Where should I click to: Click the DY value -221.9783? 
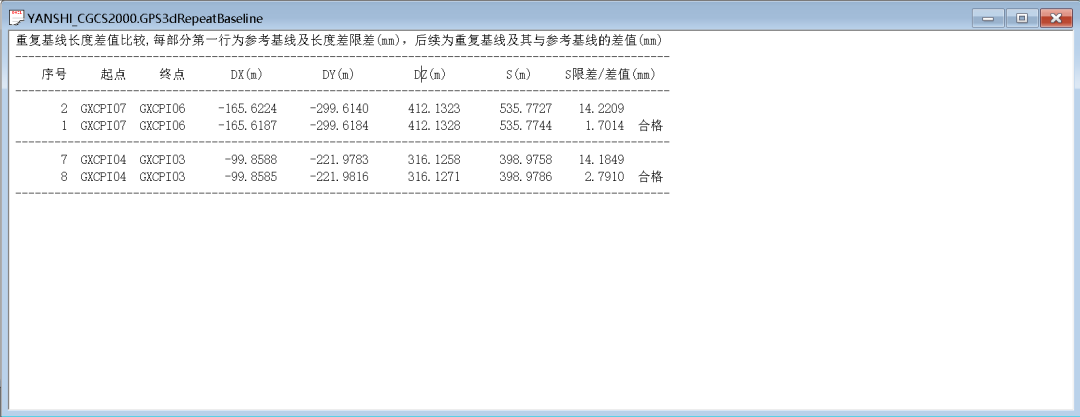(x=339, y=160)
